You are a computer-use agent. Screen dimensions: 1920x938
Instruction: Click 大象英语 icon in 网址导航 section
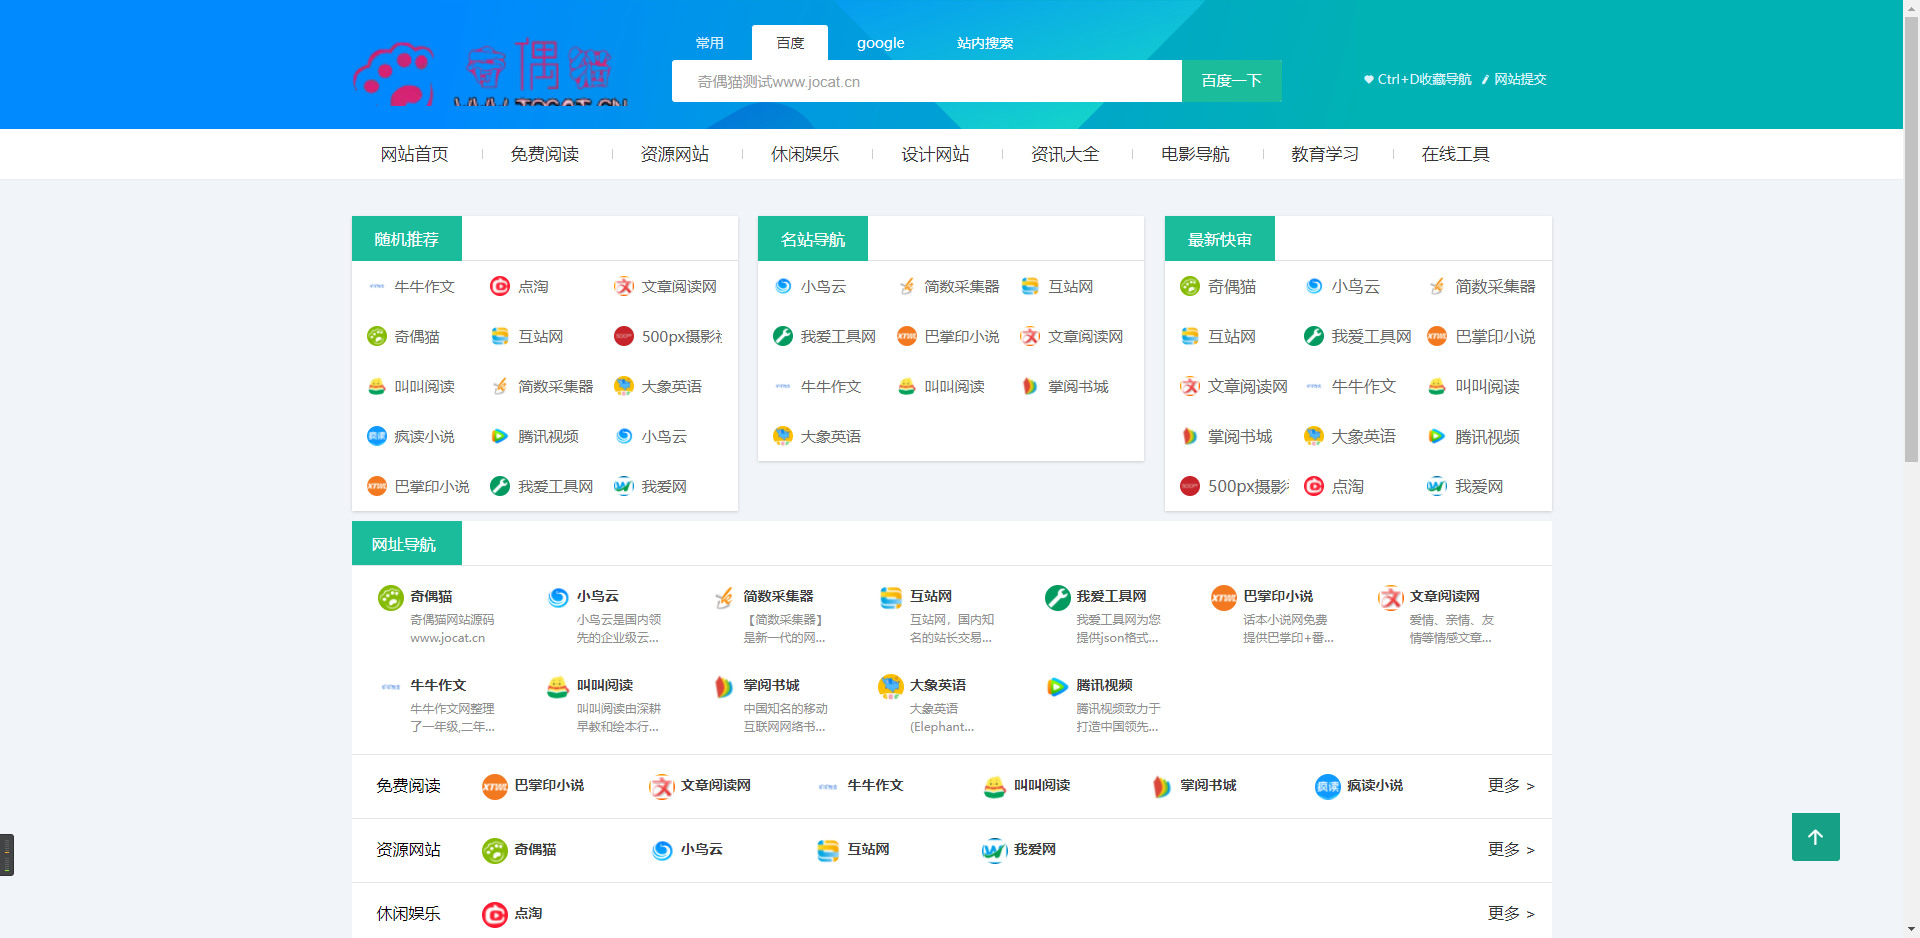(890, 687)
